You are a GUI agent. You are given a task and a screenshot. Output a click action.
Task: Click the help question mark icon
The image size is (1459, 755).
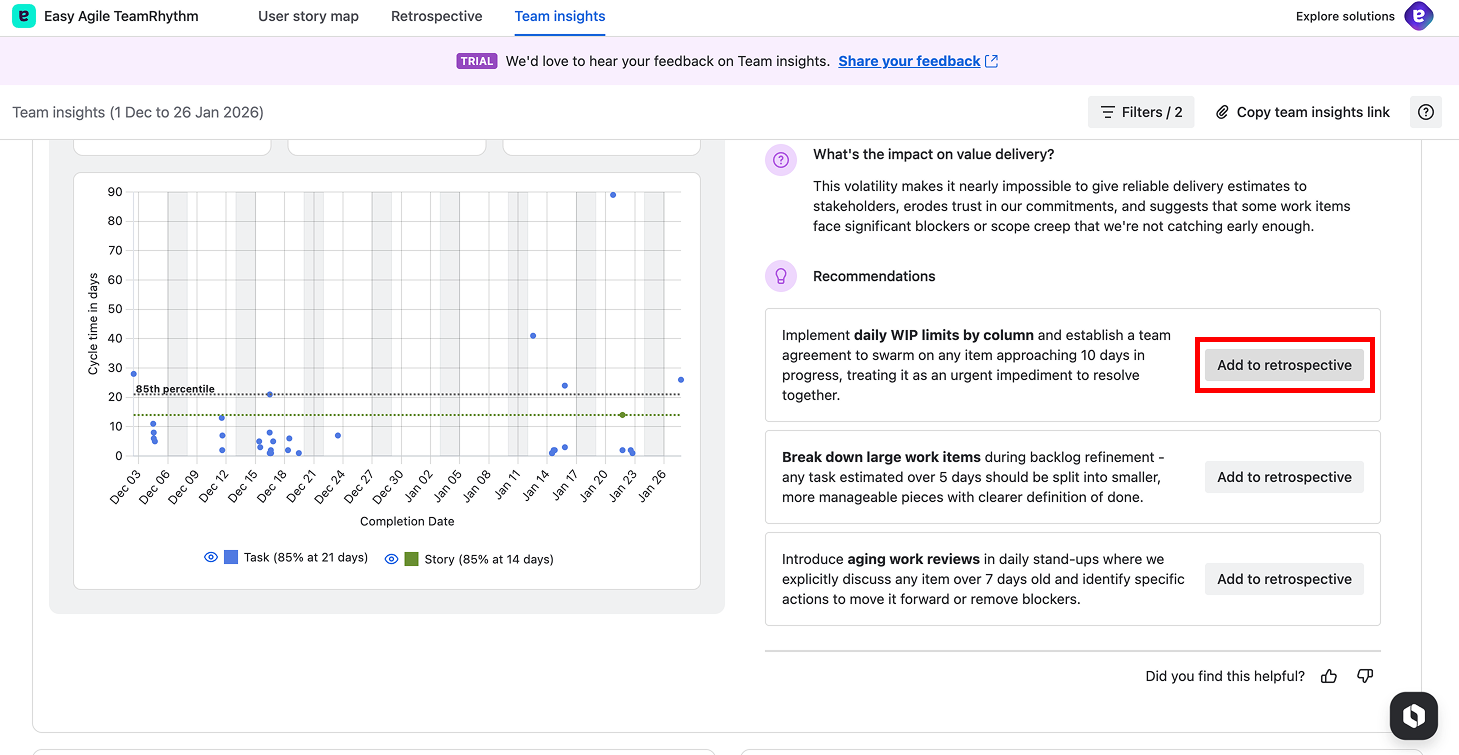1425,112
